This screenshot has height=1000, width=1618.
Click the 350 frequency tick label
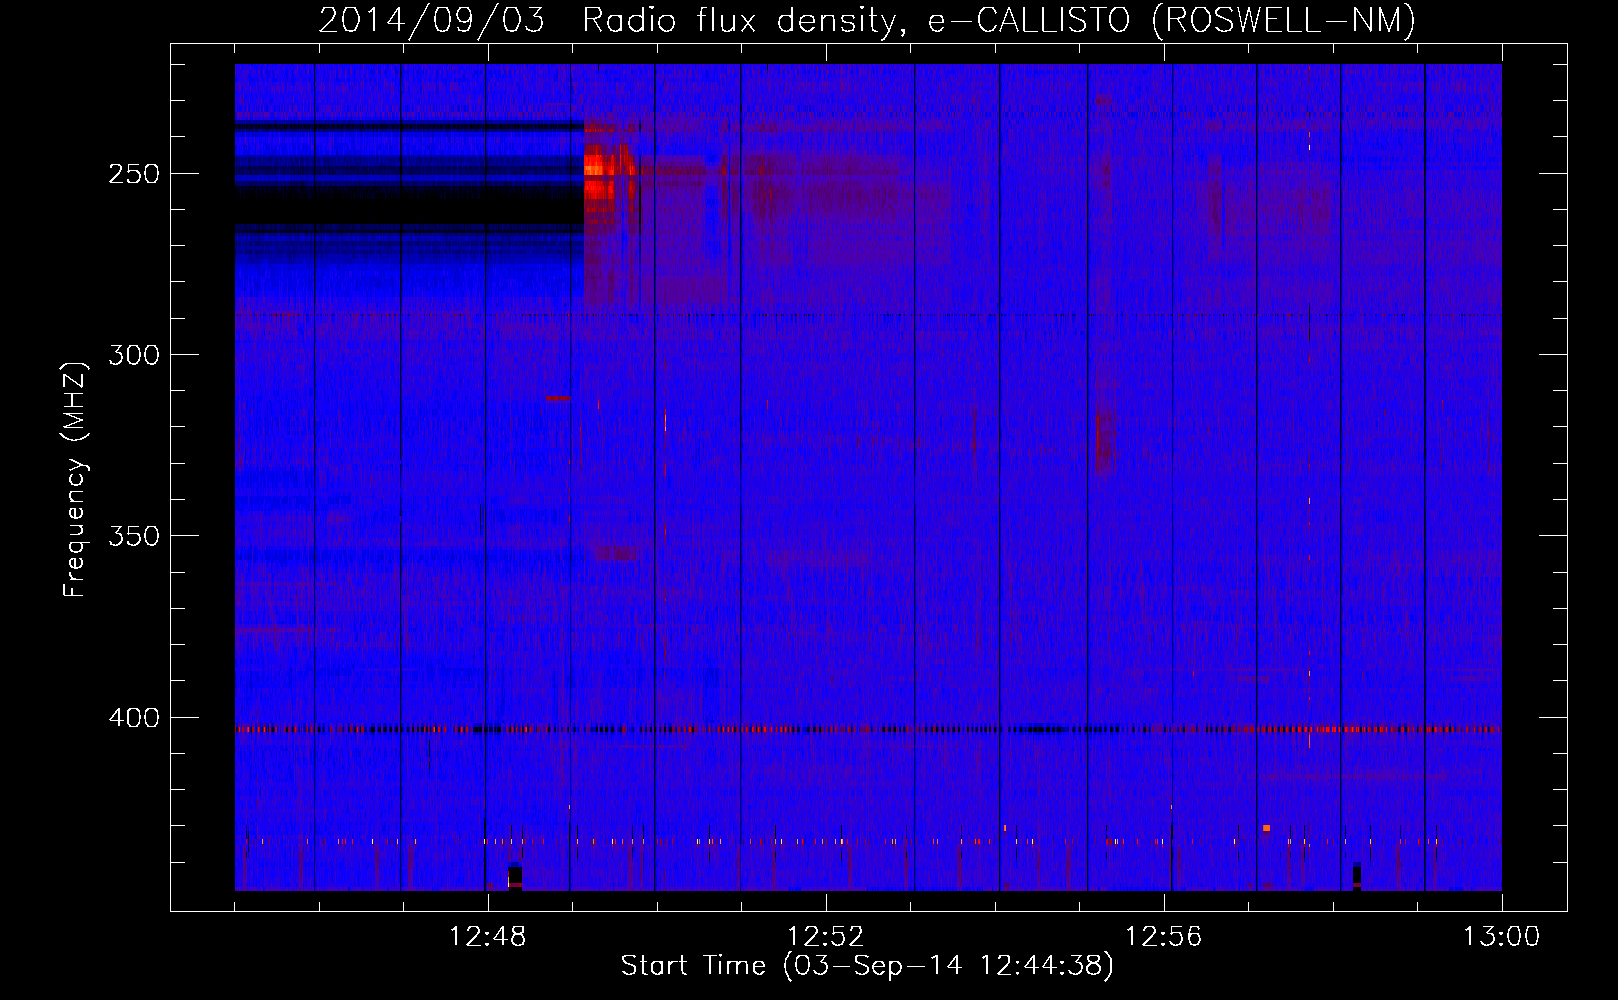(x=133, y=536)
